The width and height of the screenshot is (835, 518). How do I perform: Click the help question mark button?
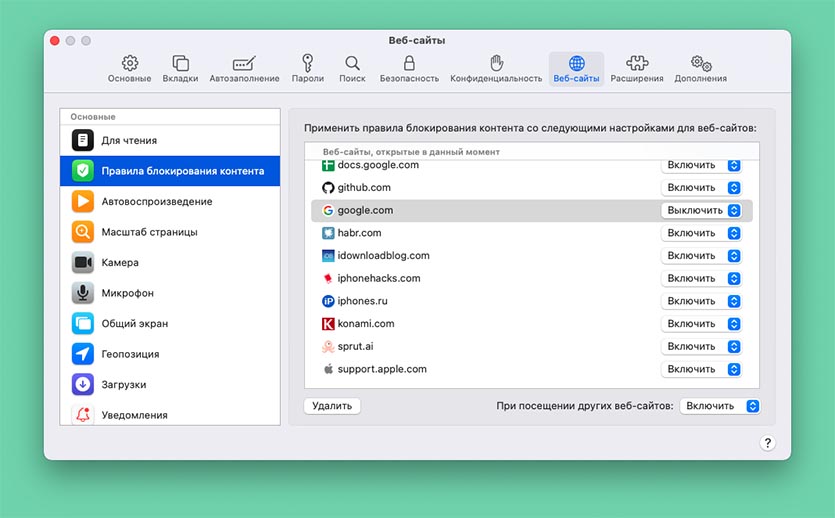pyautogui.click(x=768, y=443)
